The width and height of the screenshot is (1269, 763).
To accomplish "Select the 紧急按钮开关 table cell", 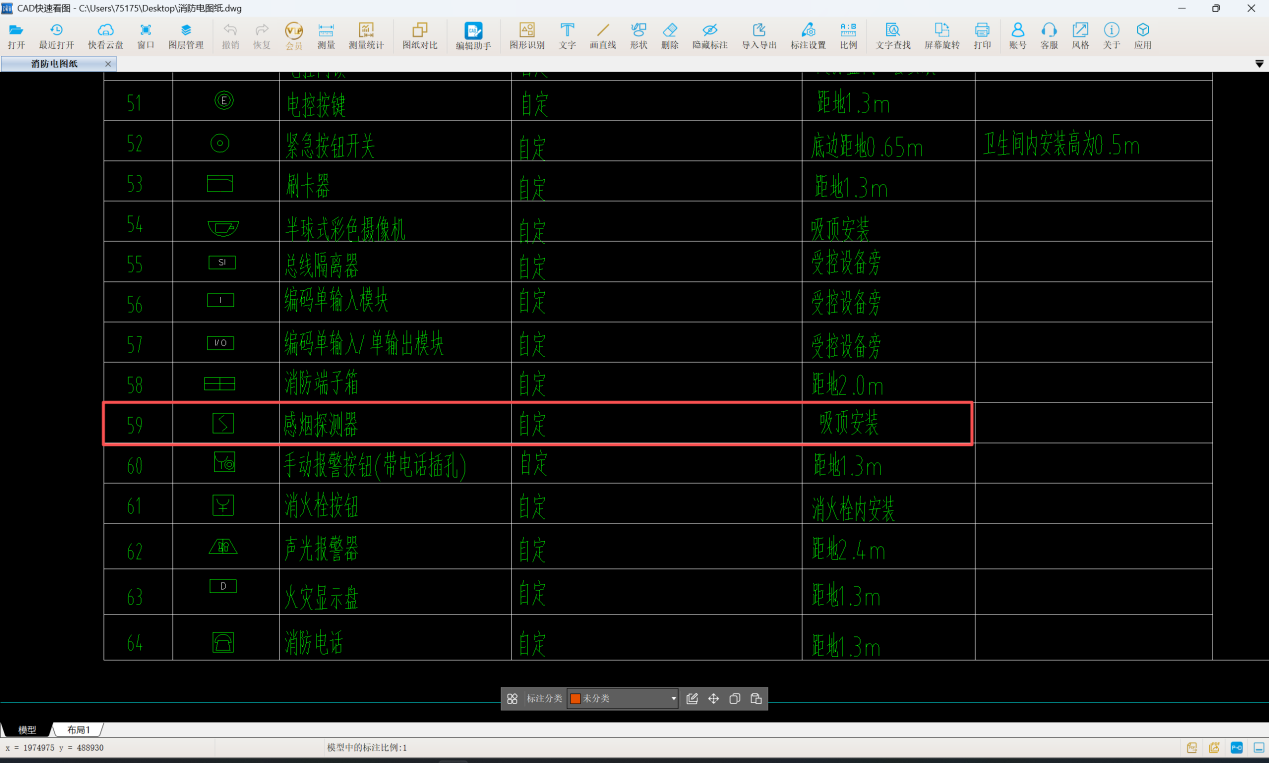I will pyautogui.click(x=395, y=141).
